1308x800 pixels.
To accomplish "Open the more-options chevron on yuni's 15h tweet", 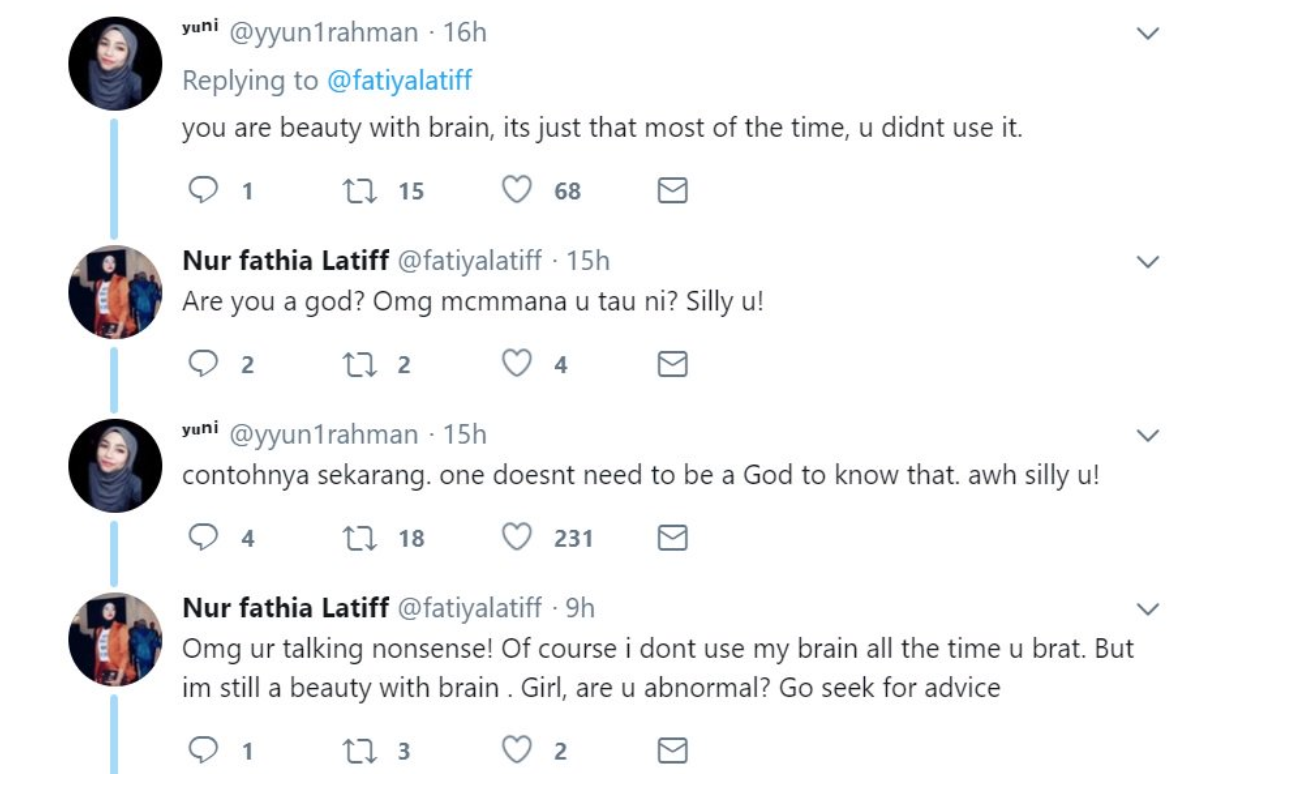I will (1148, 435).
